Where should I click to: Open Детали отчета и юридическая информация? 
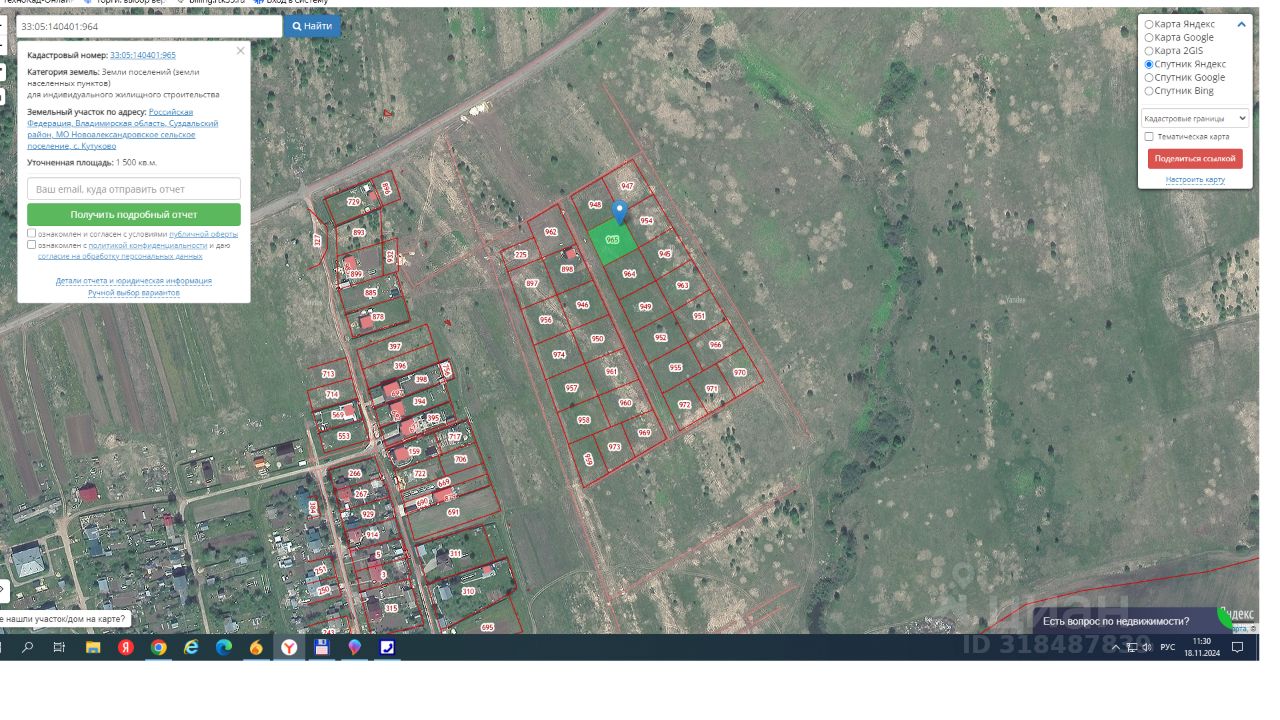pyautogui.click(x=134, y=281)
